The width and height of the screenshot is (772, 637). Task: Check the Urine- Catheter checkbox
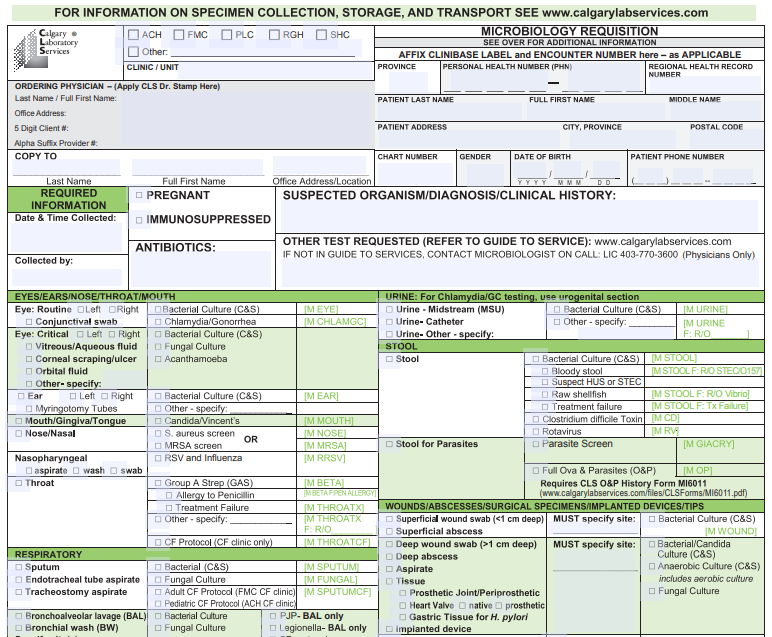tap(389, 322)
